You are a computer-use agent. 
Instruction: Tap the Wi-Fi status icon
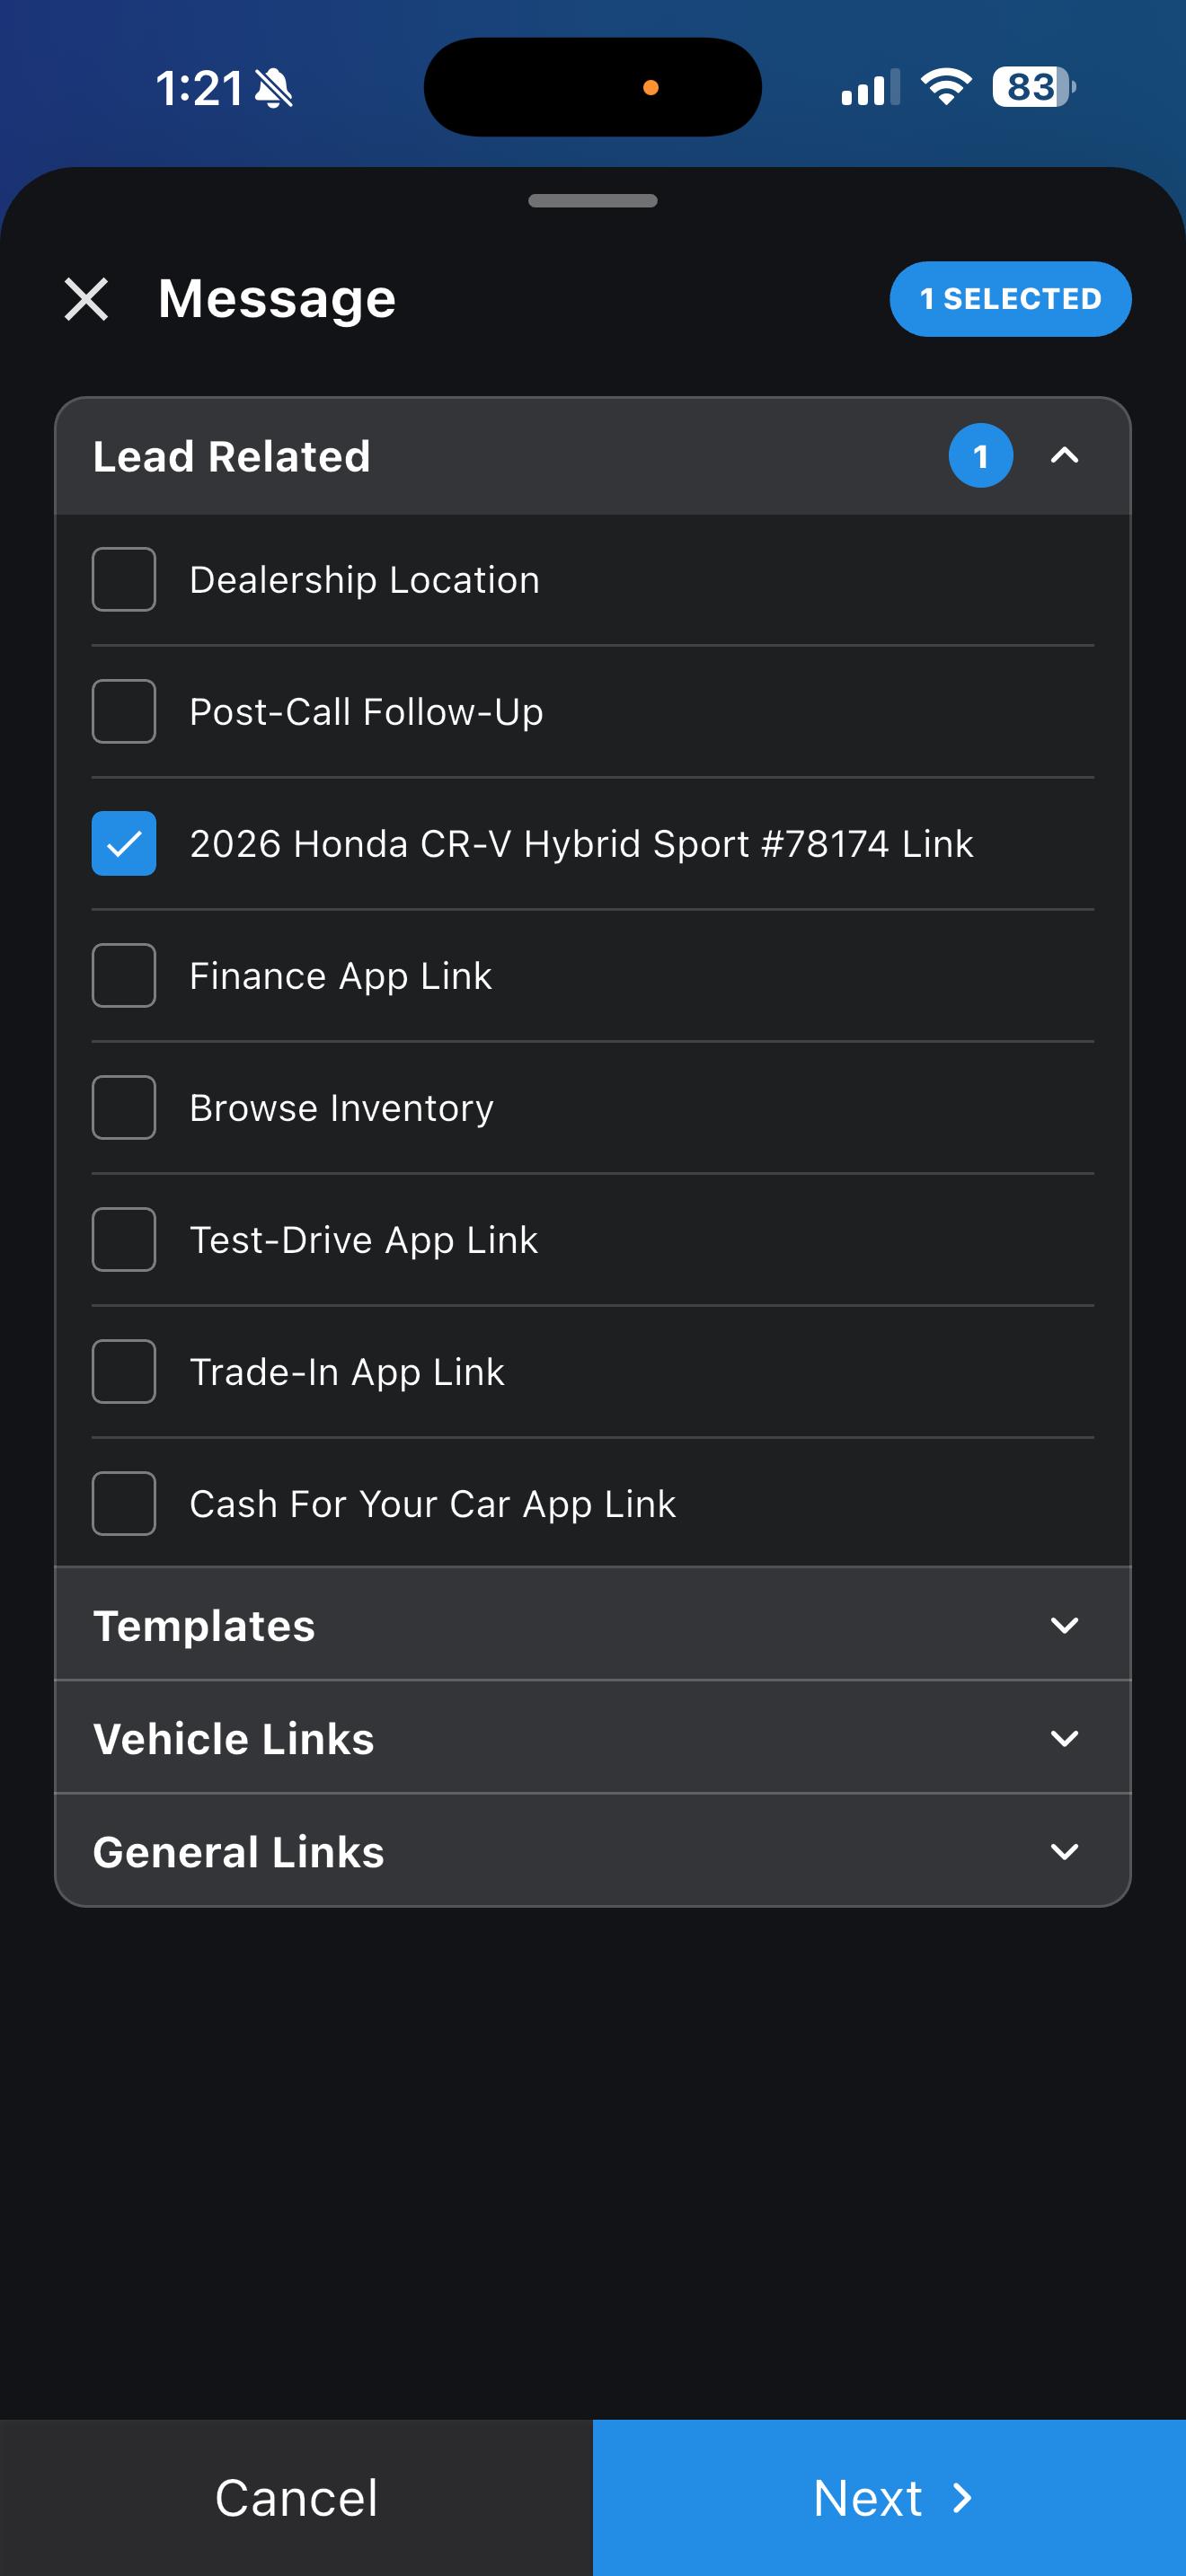point(946,87)
